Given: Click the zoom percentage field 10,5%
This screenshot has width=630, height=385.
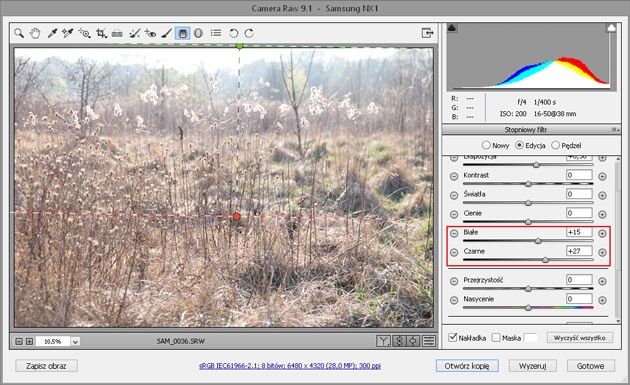Looking at the screenshot, I should point(53,342).
